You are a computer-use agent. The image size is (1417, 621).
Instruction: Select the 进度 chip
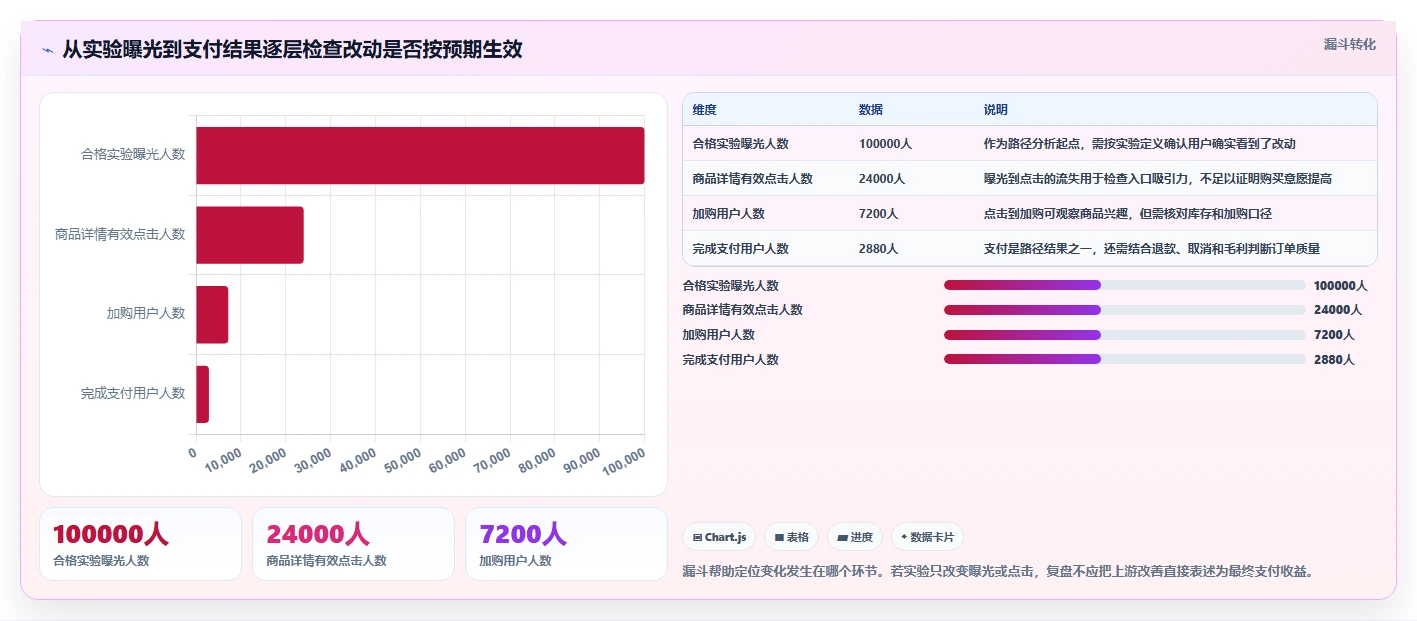(854, 537)
